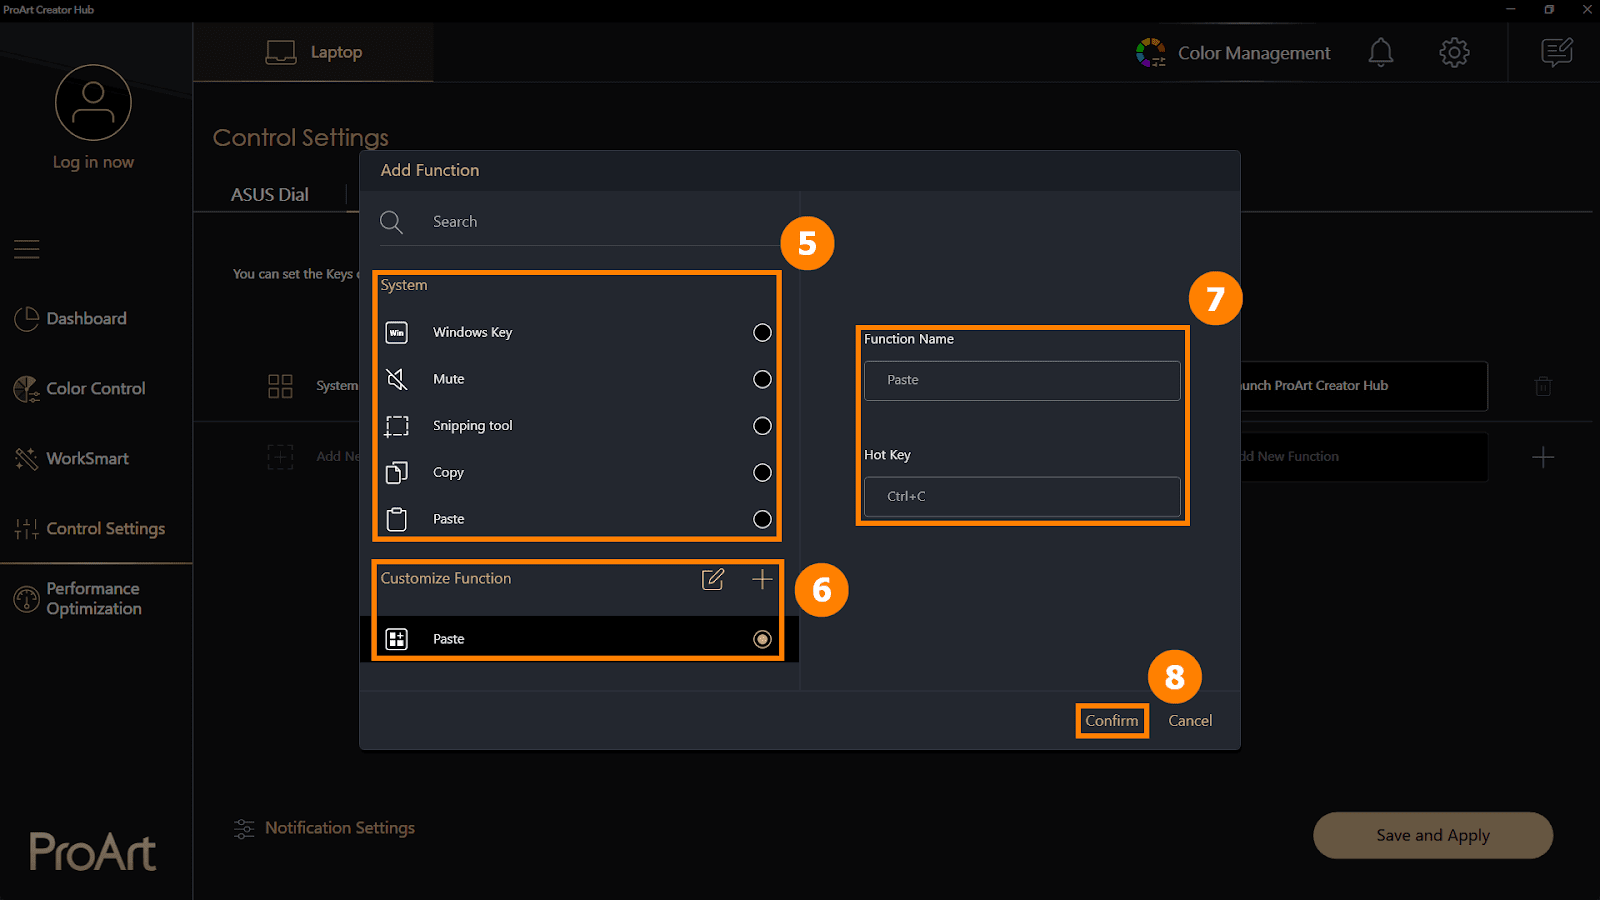Click the custom Paste function grid icon

pos(397,639)
